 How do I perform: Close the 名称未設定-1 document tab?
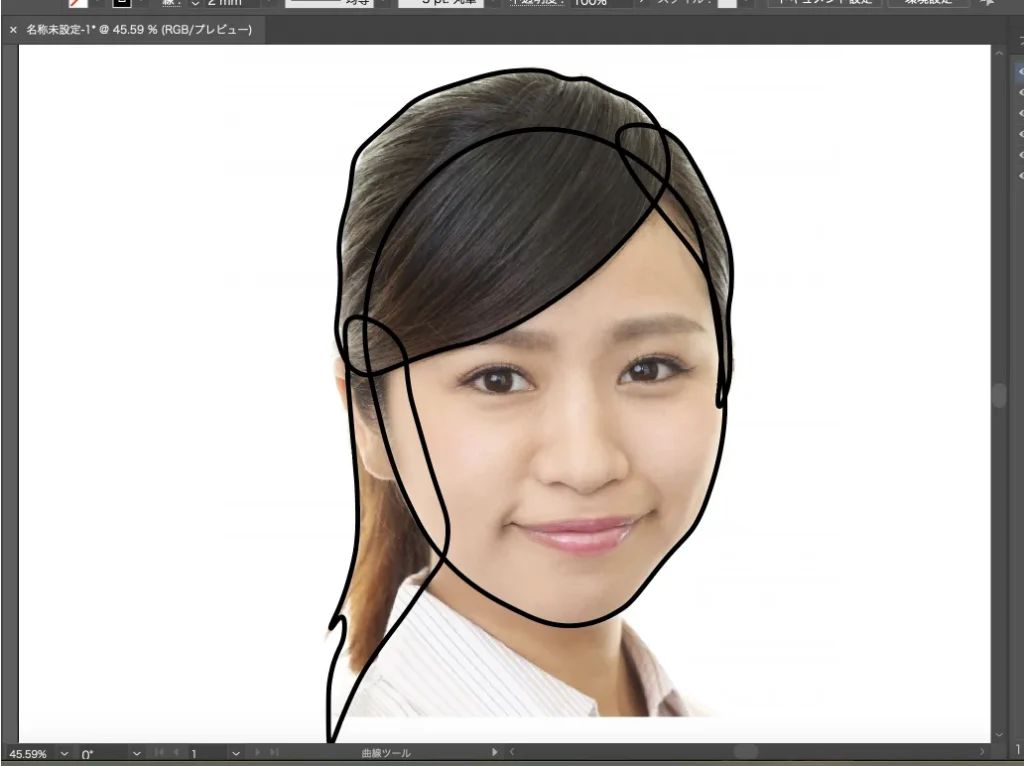coord(13,30)
